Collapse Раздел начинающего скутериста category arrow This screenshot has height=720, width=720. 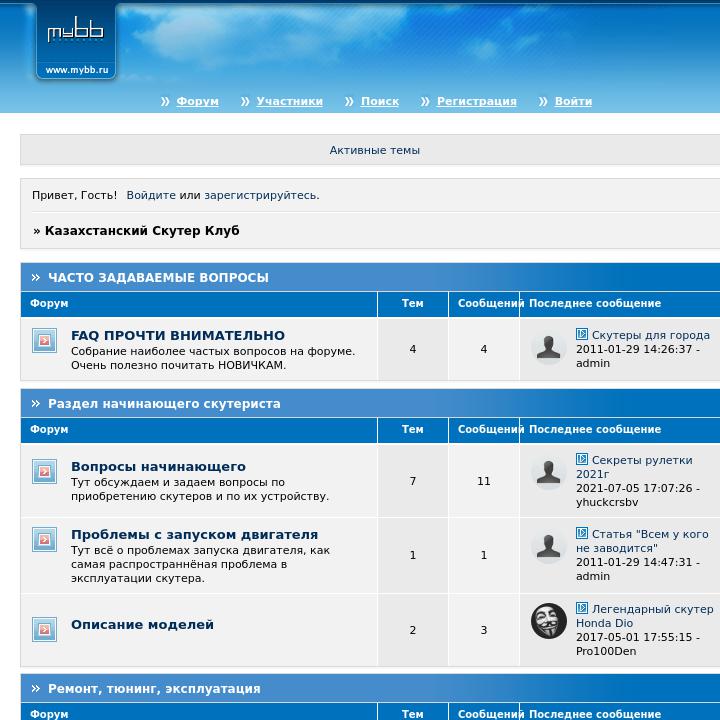[36, 404]
